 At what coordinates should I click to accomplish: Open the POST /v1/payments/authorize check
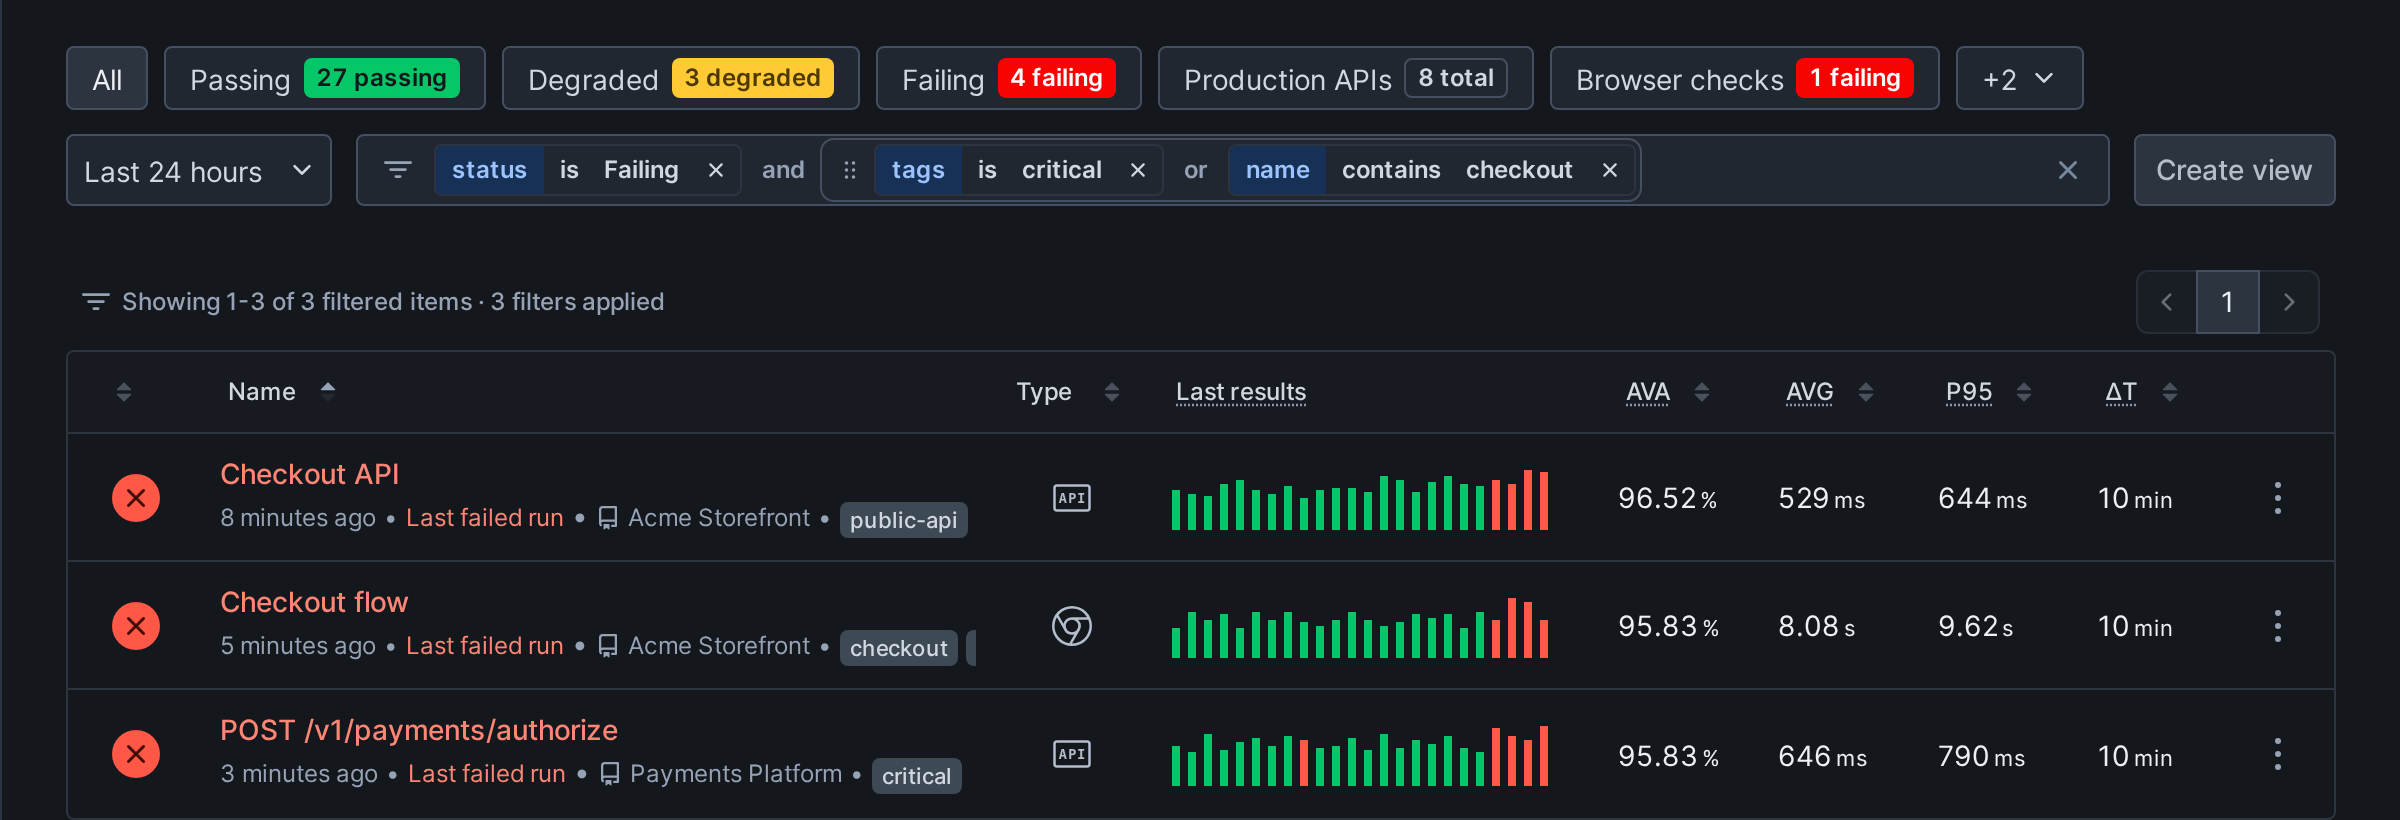point(419,730)
